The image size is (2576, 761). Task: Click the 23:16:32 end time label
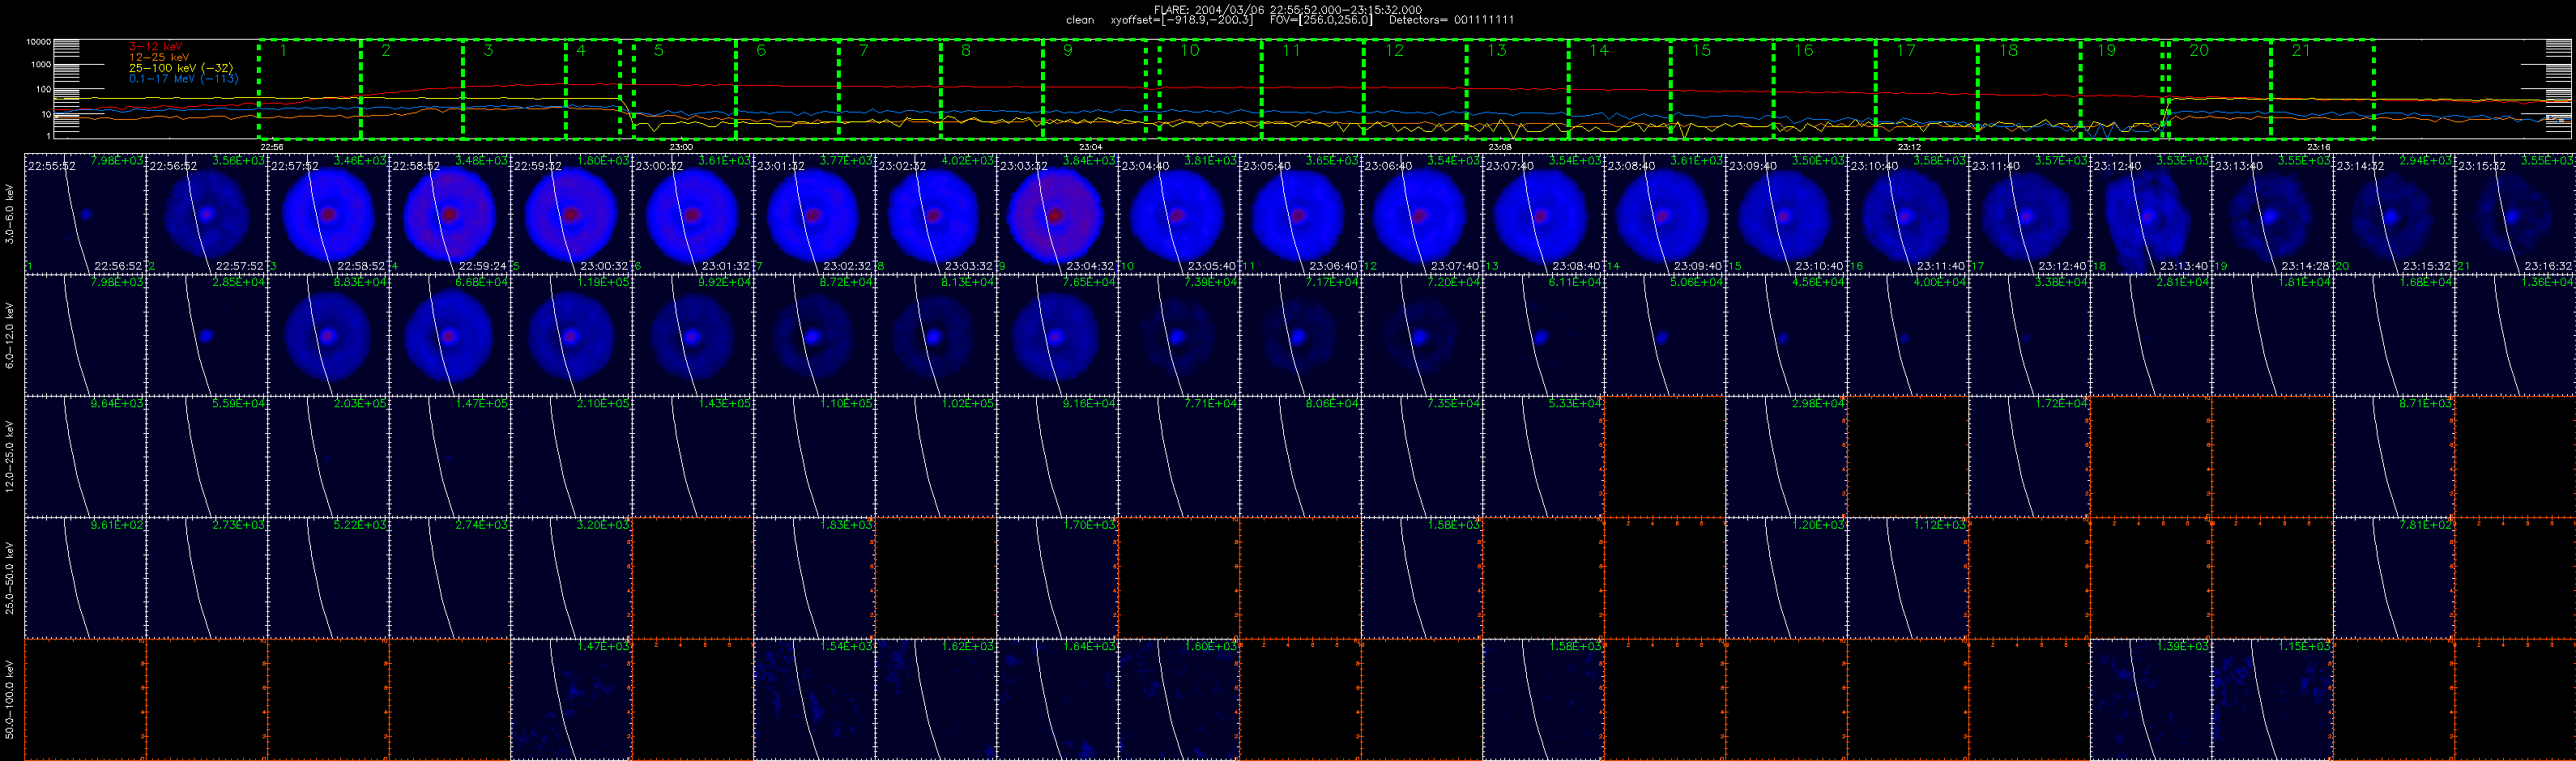click(2548, 267)
